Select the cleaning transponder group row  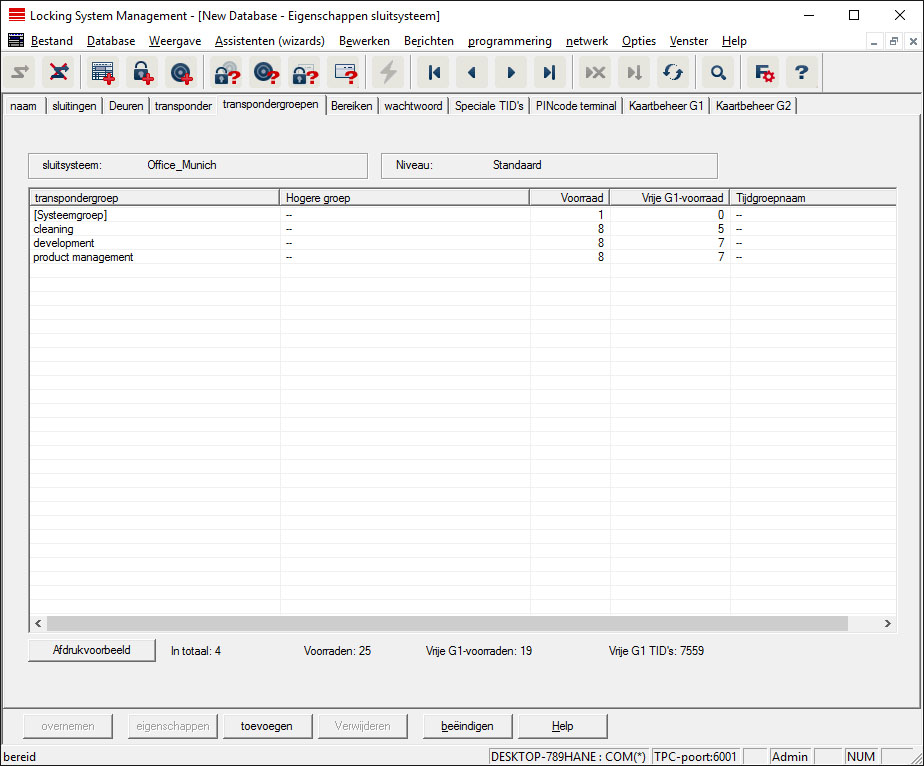click(54, 229)
